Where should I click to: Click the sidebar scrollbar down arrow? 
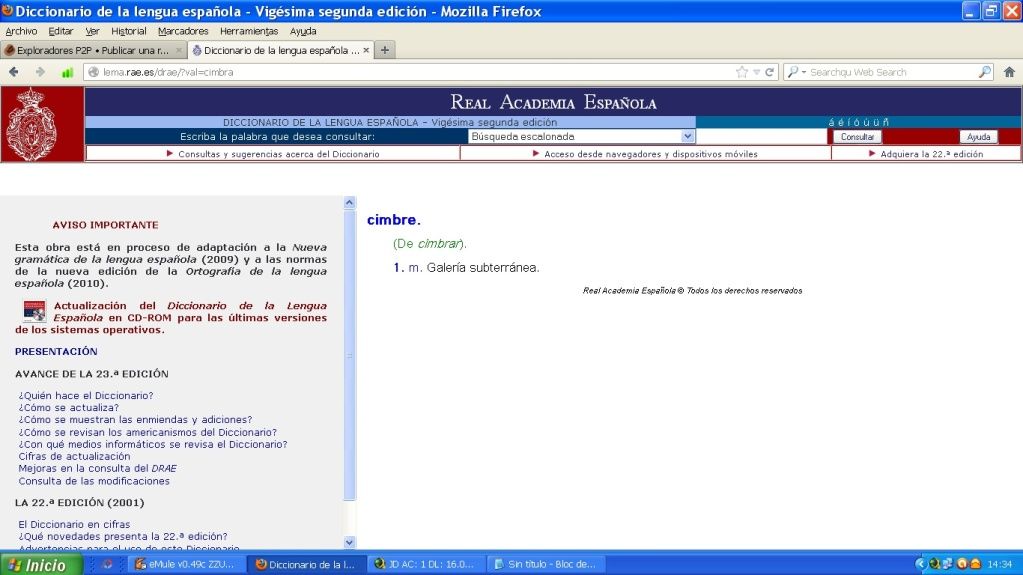click(349, 542)
